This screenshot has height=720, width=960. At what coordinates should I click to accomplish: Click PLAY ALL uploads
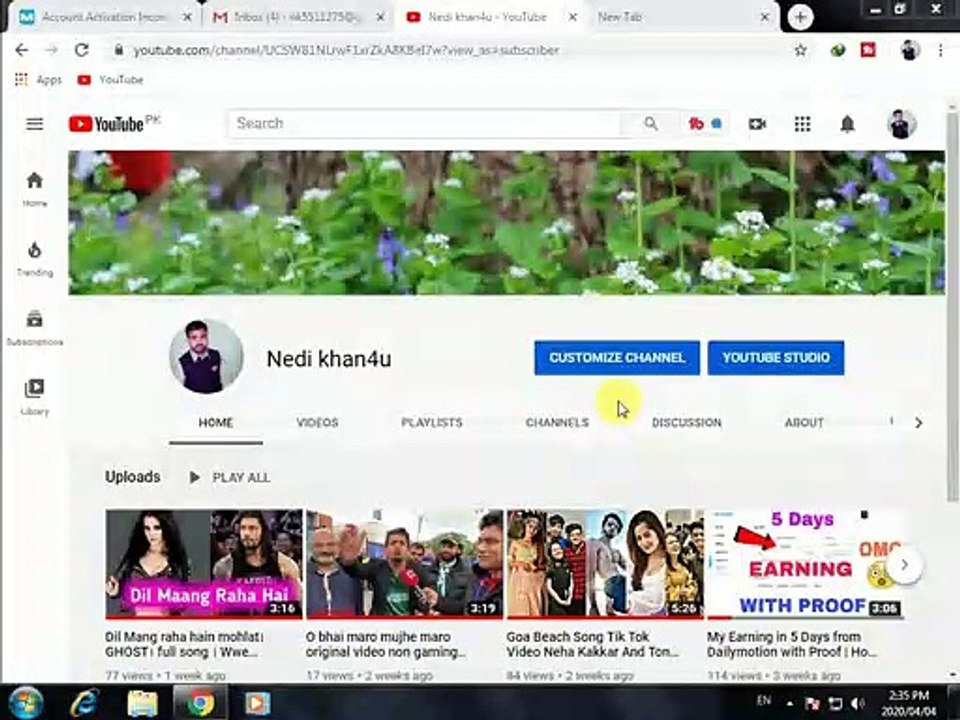[x=230, y=478]
